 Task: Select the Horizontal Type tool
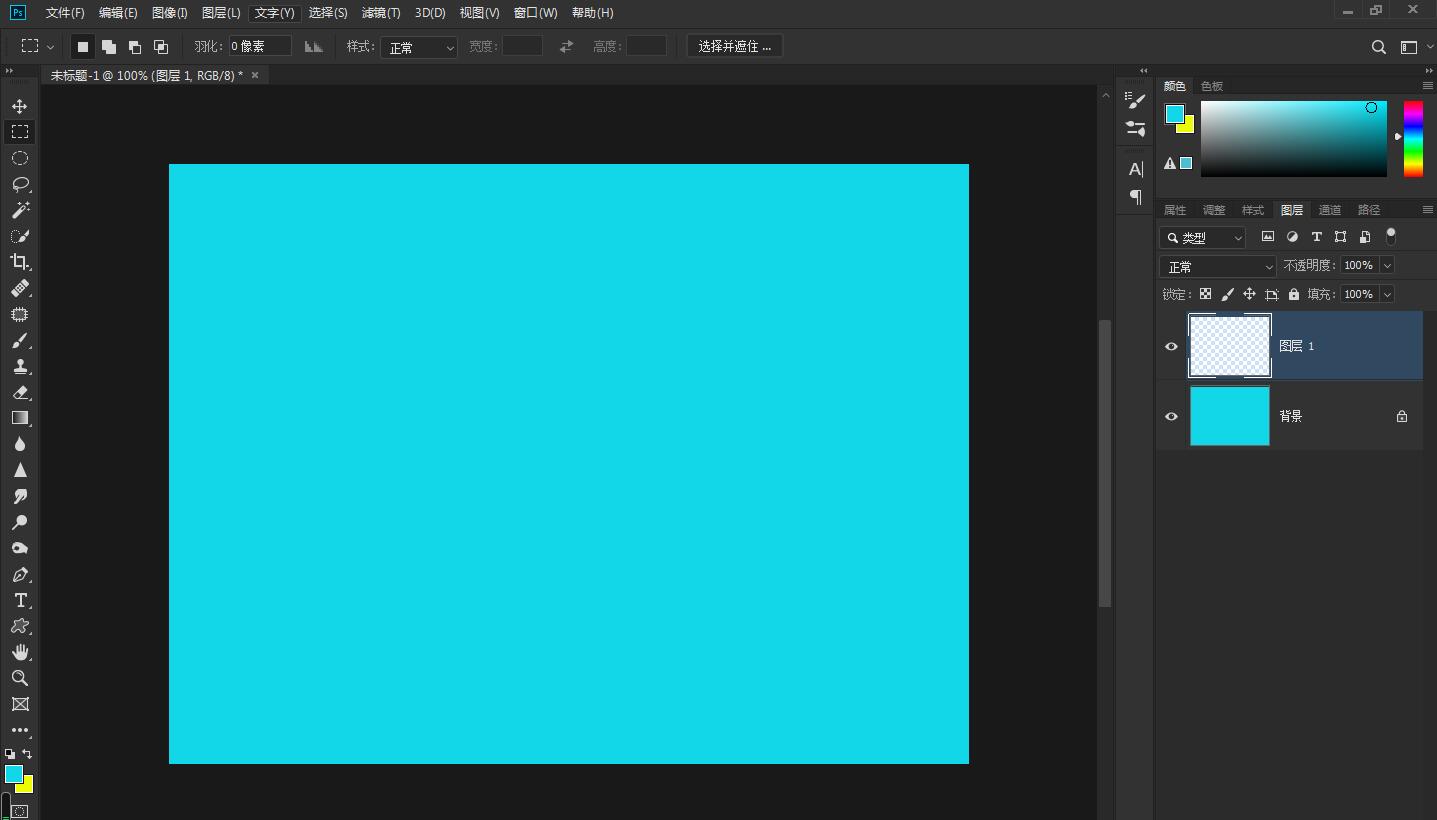pos(19,600)
